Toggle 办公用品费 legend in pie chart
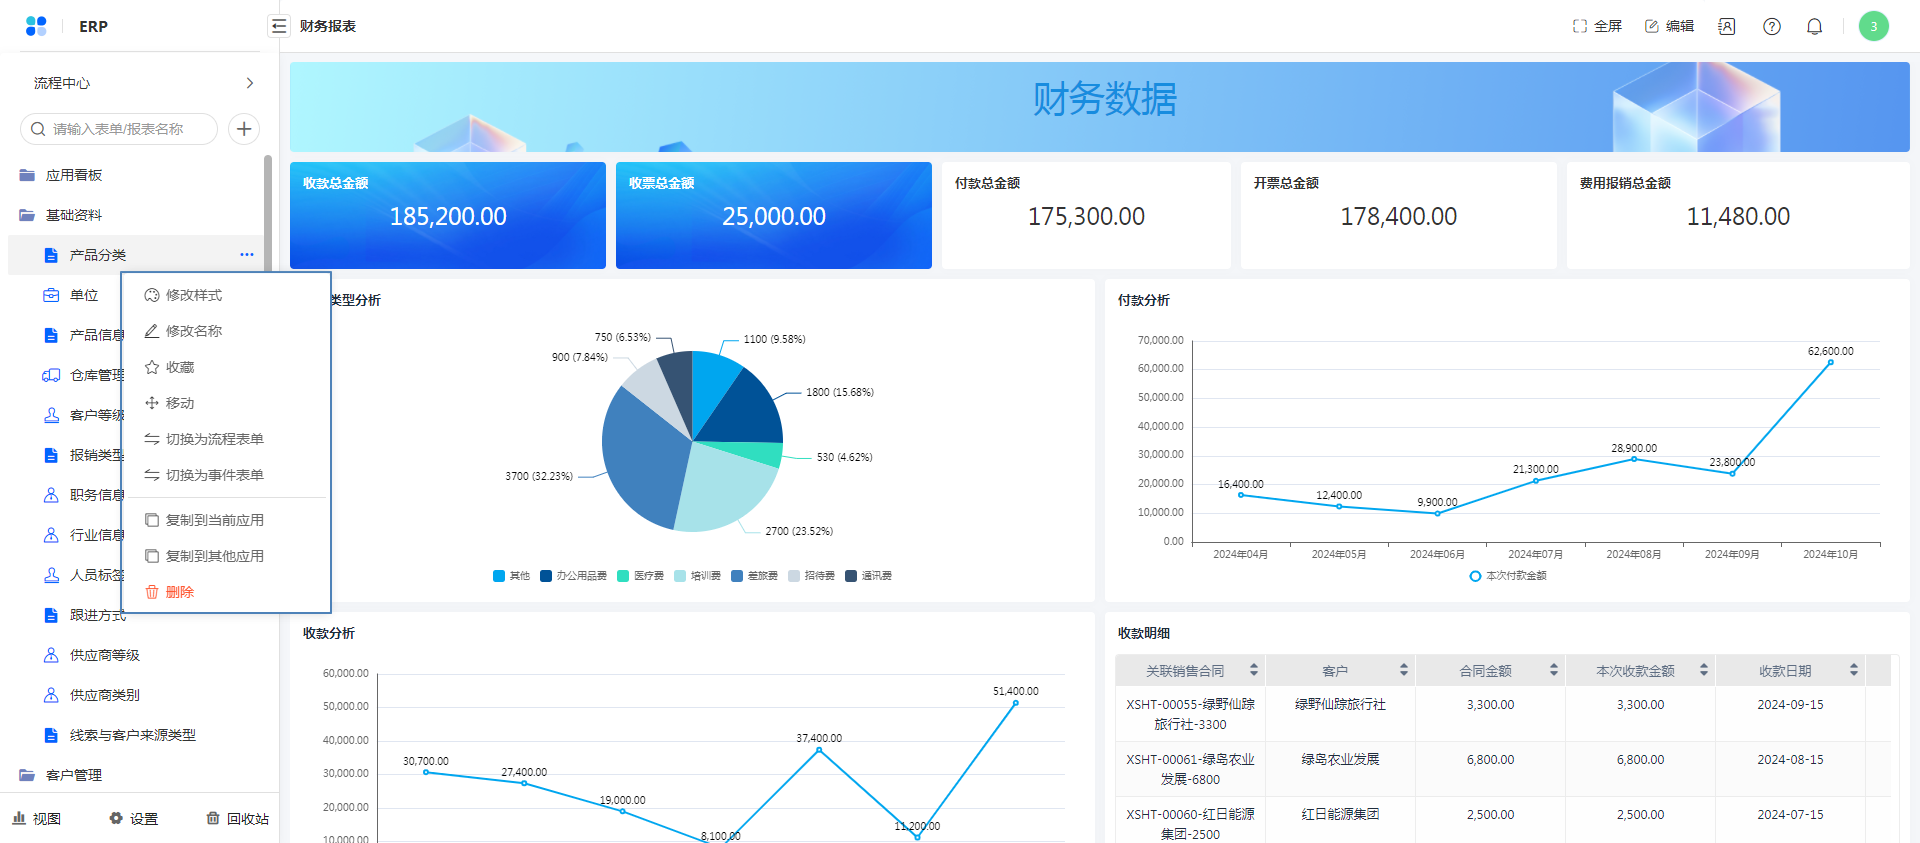 tap(574, 576)
